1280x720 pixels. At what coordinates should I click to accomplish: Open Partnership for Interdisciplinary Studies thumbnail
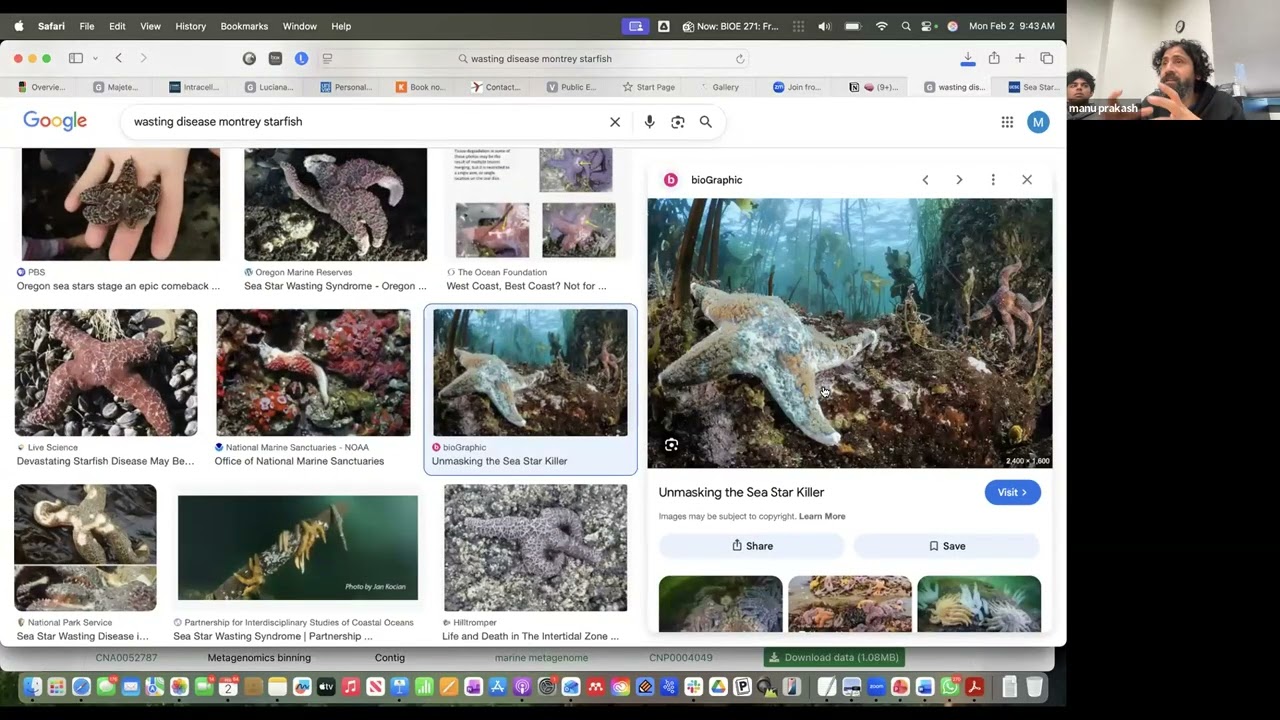(298, 548)
